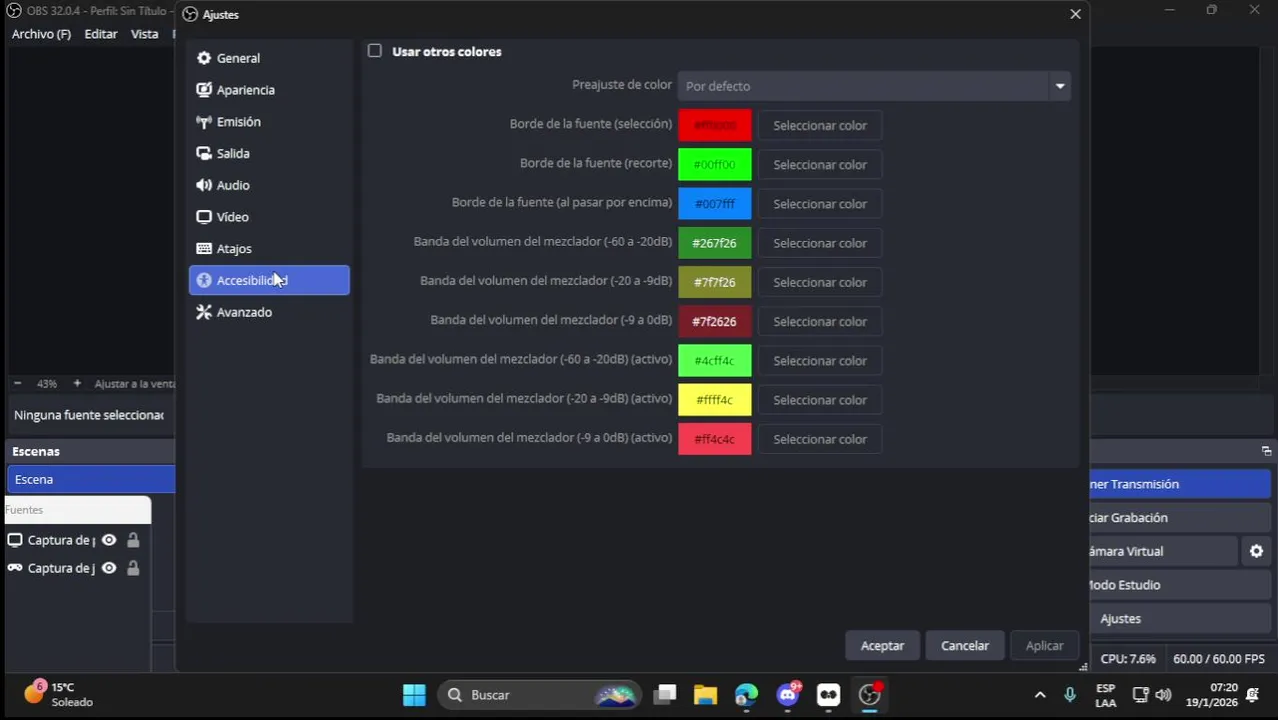Image resolution: width=1278 pixels, height=720 pixels.
Task: Click Ajustes button in OBS controls panel
Action: (x=1179, y=619)
